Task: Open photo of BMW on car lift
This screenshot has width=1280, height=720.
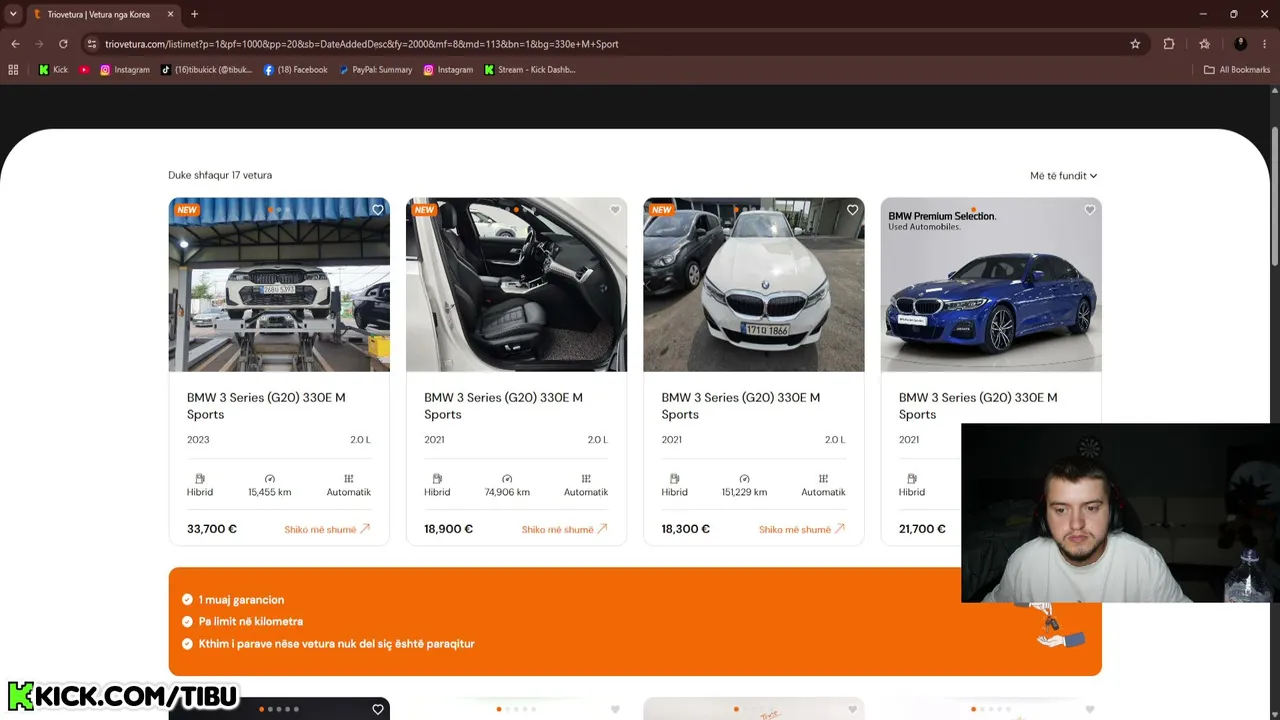Action: pos(279,285)
